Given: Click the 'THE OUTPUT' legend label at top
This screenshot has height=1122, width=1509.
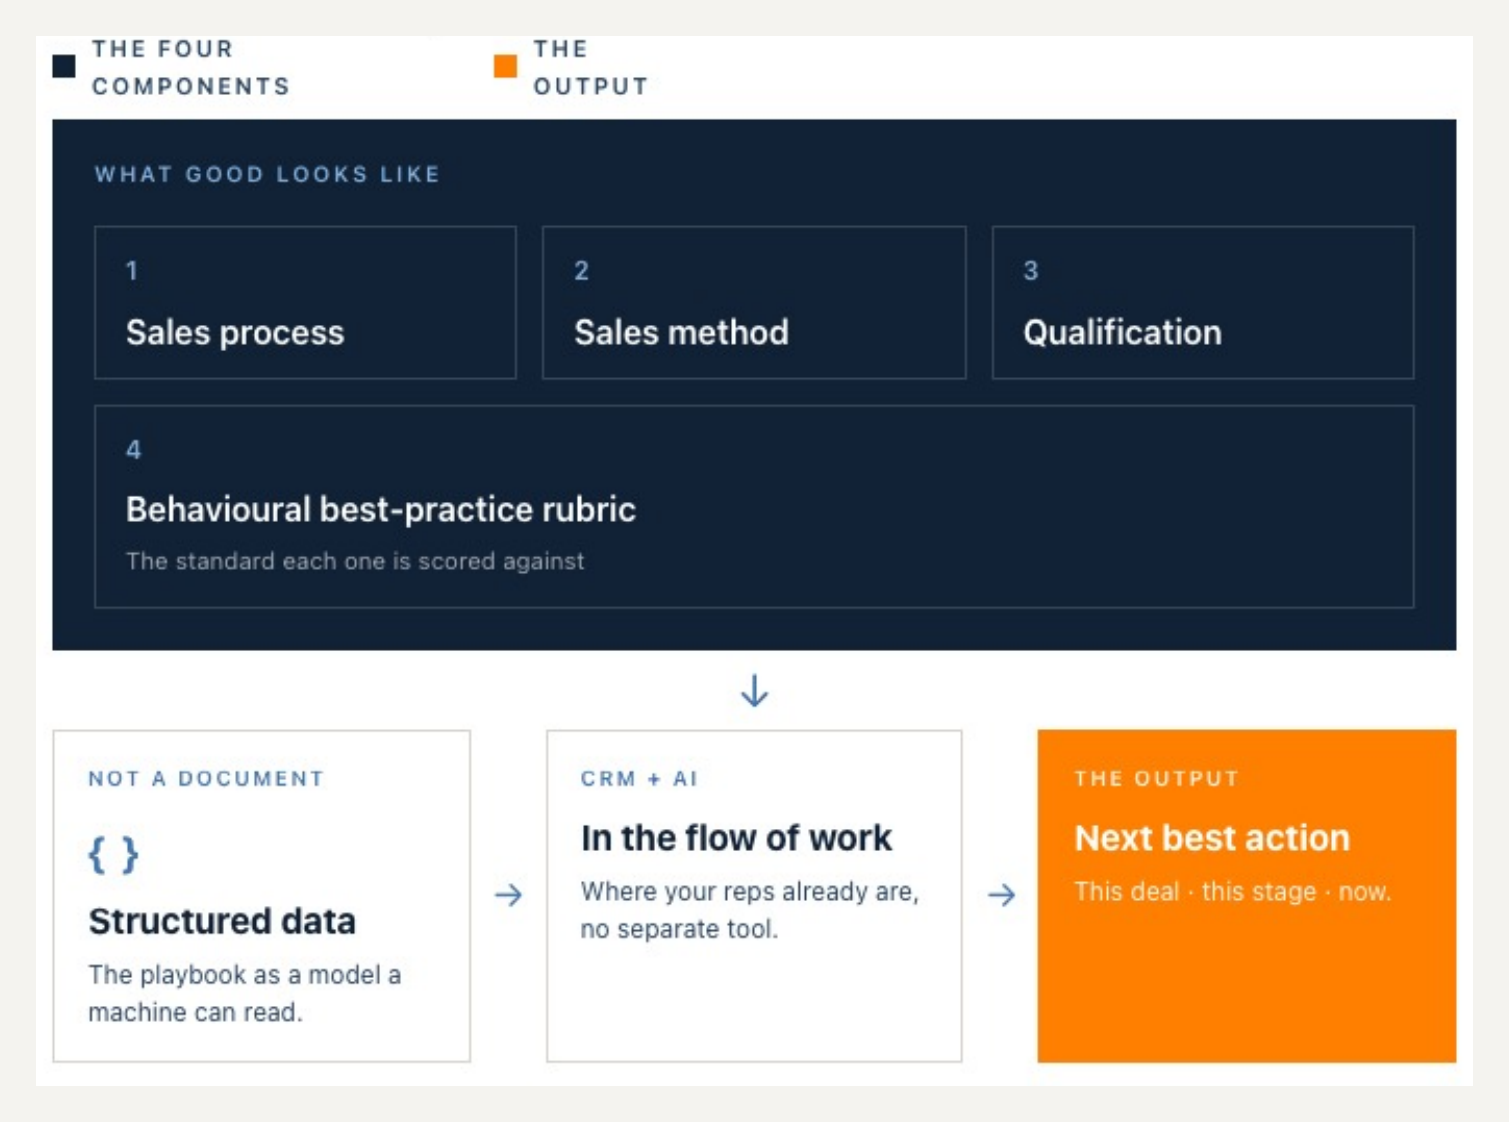Looking at the screenshot, I should (x=590, y=67).
